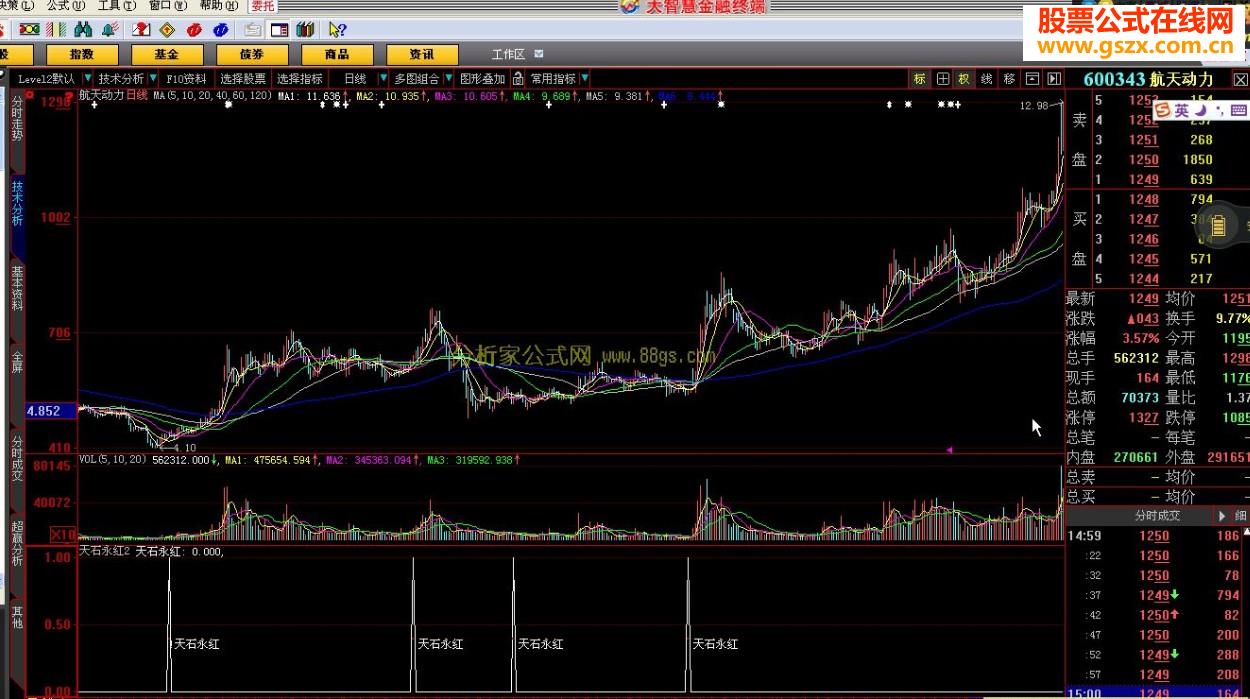Expand the Level2默认 dropdown arrow
The height and width of the screenshot is (699, 1250).
[x=87, y=78]
